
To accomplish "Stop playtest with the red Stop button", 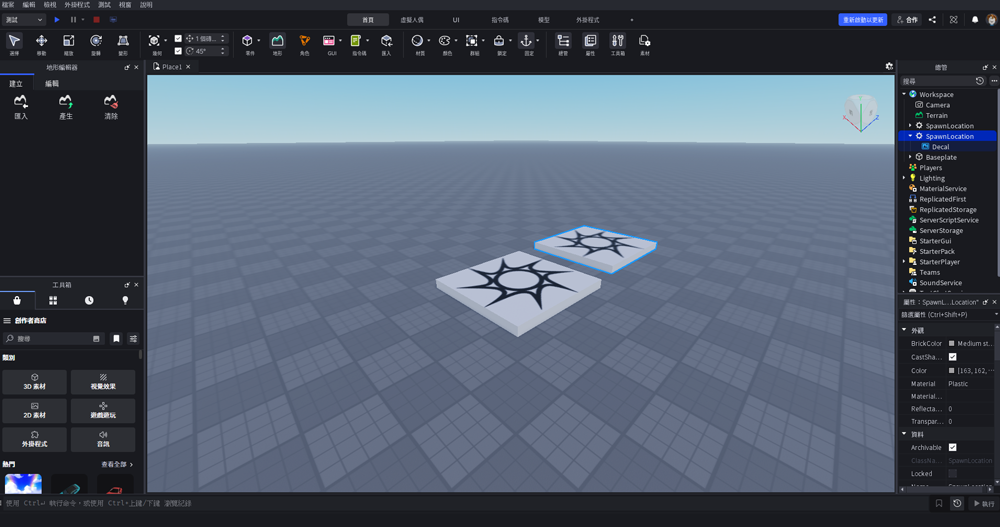I will tap(96, 20).
